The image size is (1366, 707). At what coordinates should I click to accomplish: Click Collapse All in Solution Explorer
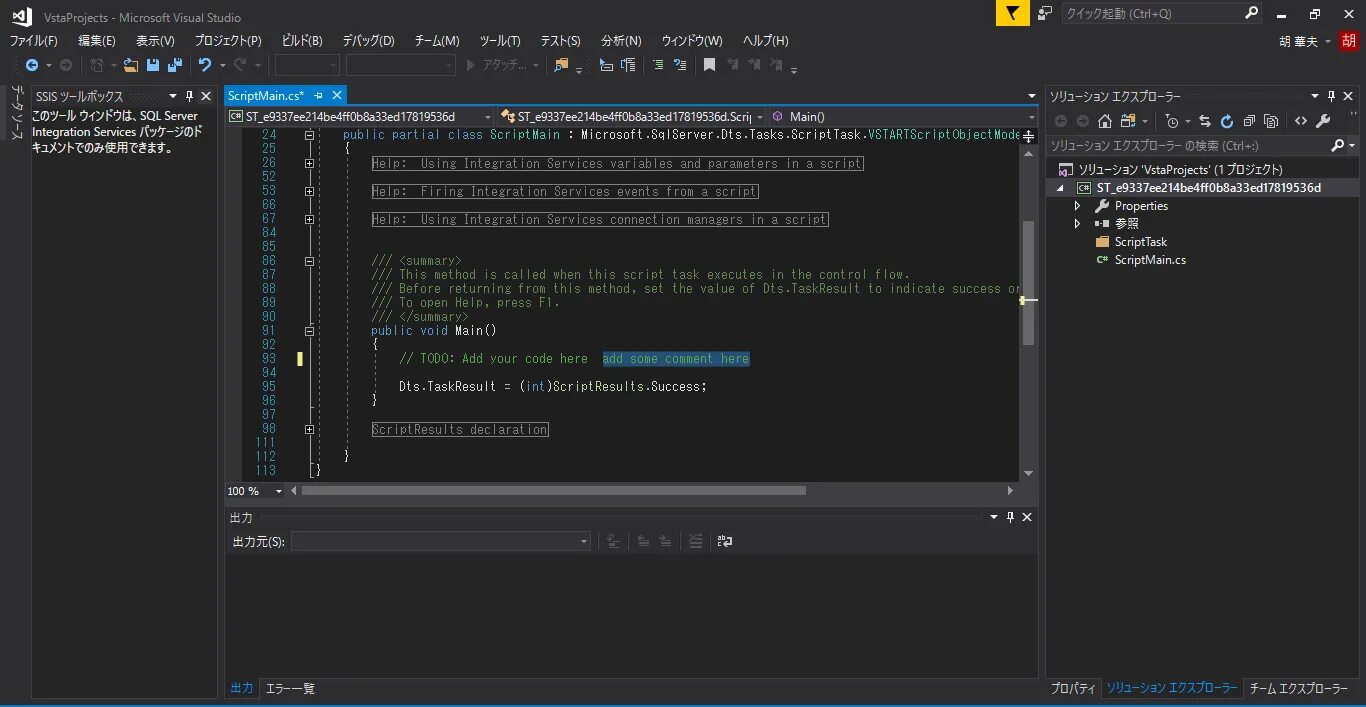point(1249,121)
